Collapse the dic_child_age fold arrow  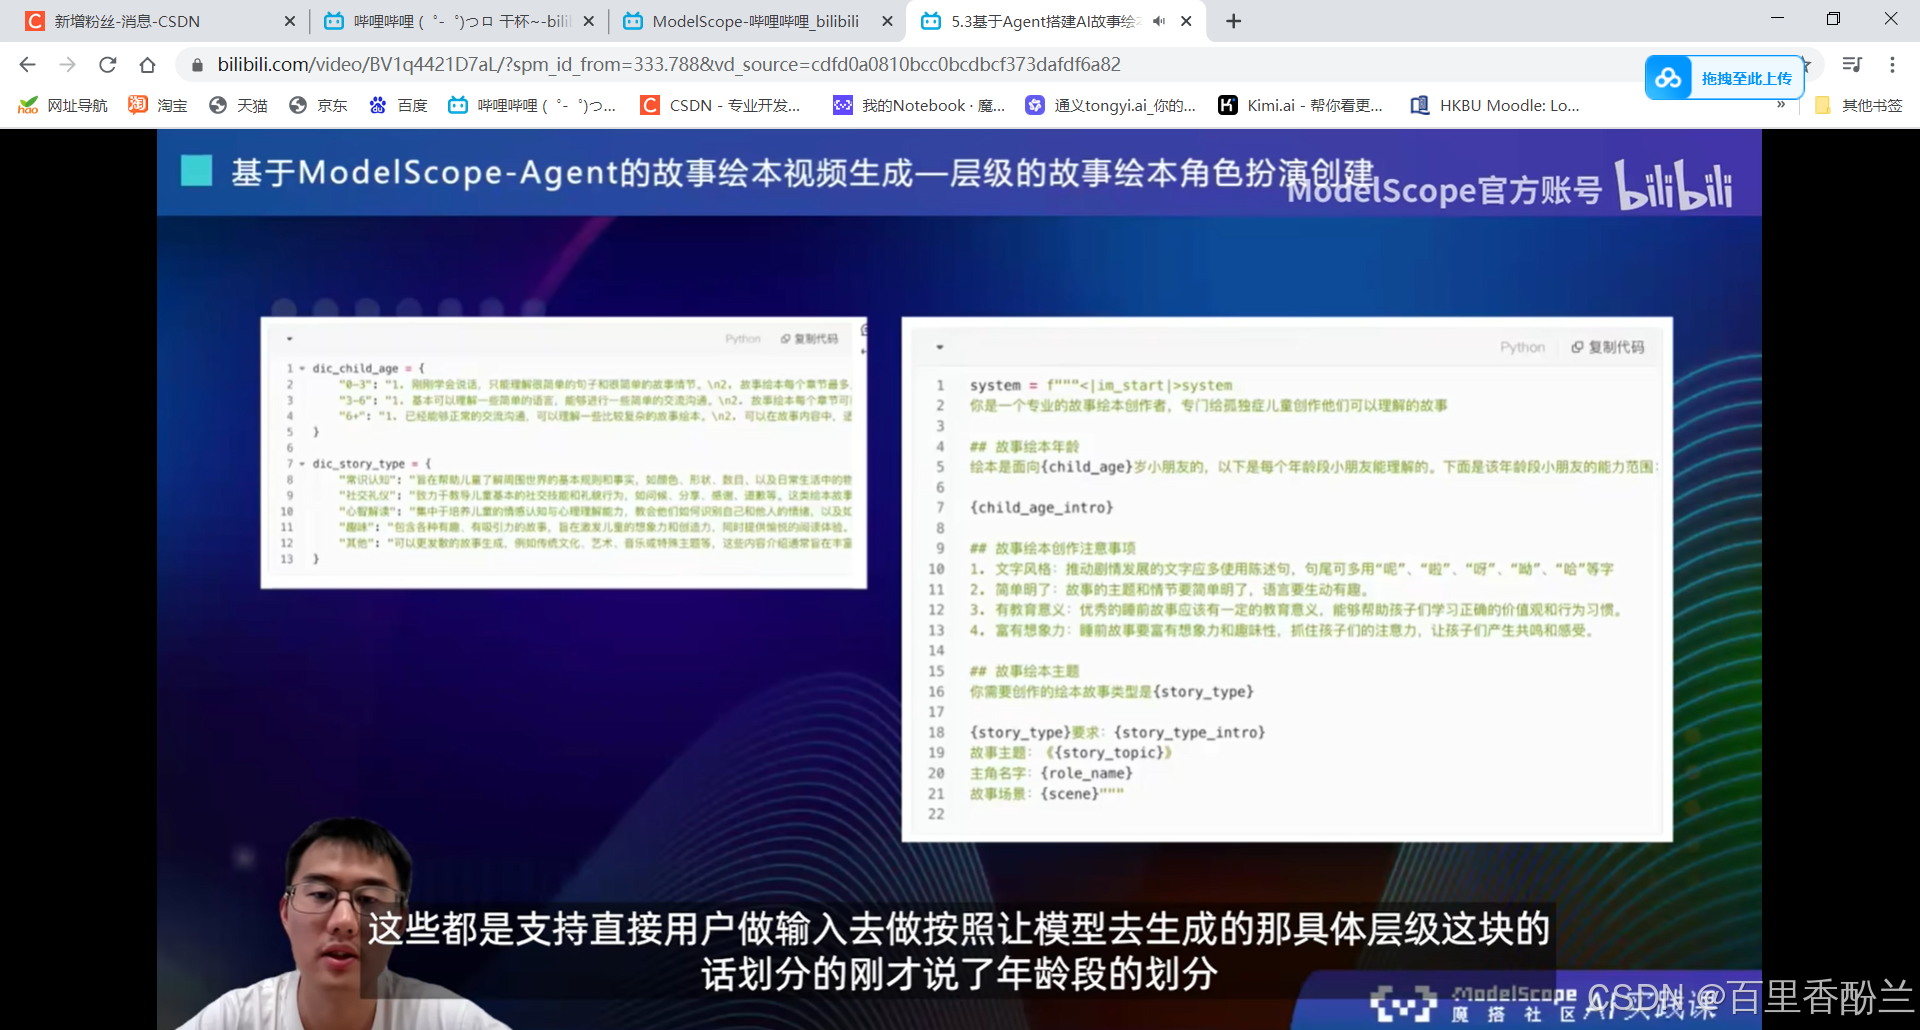(x=303, y=368)
